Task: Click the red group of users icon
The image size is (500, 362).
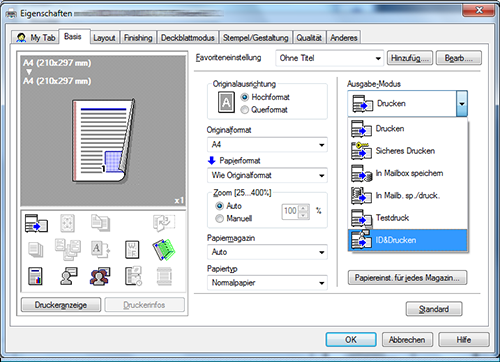Action: (x=100, y=276)
